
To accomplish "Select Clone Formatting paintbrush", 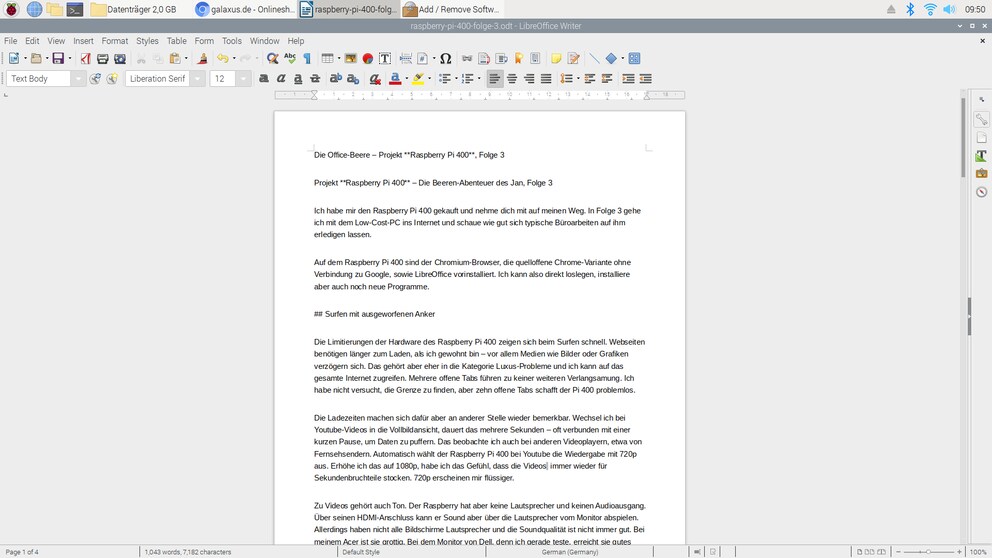I will pyautogui.click(x=202, y=58).
